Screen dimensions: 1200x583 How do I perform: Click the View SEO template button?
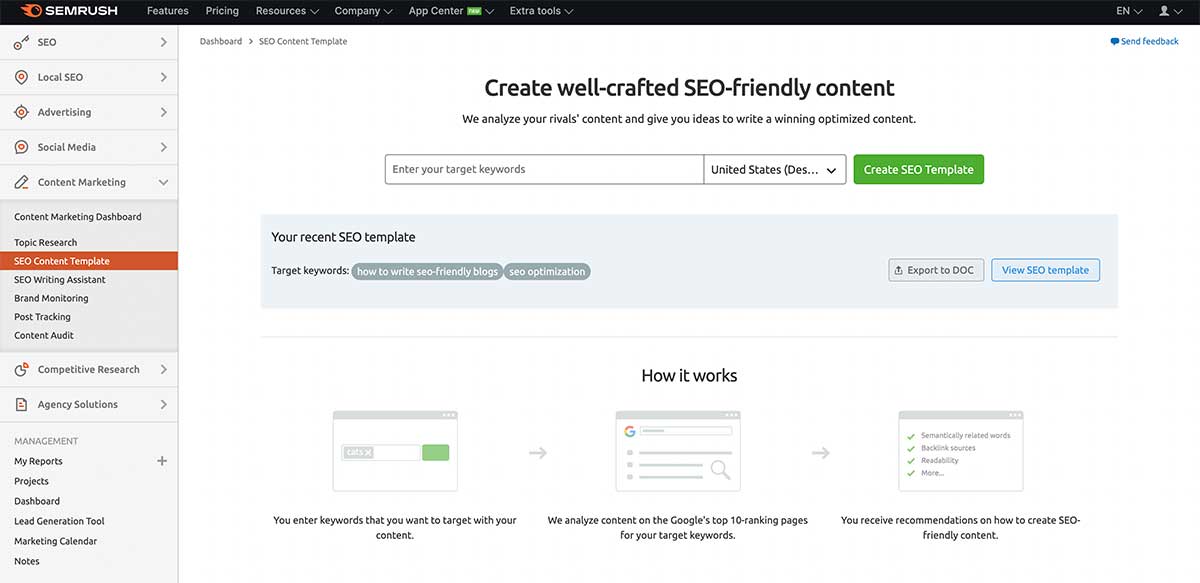click(x=1045, y=270)
